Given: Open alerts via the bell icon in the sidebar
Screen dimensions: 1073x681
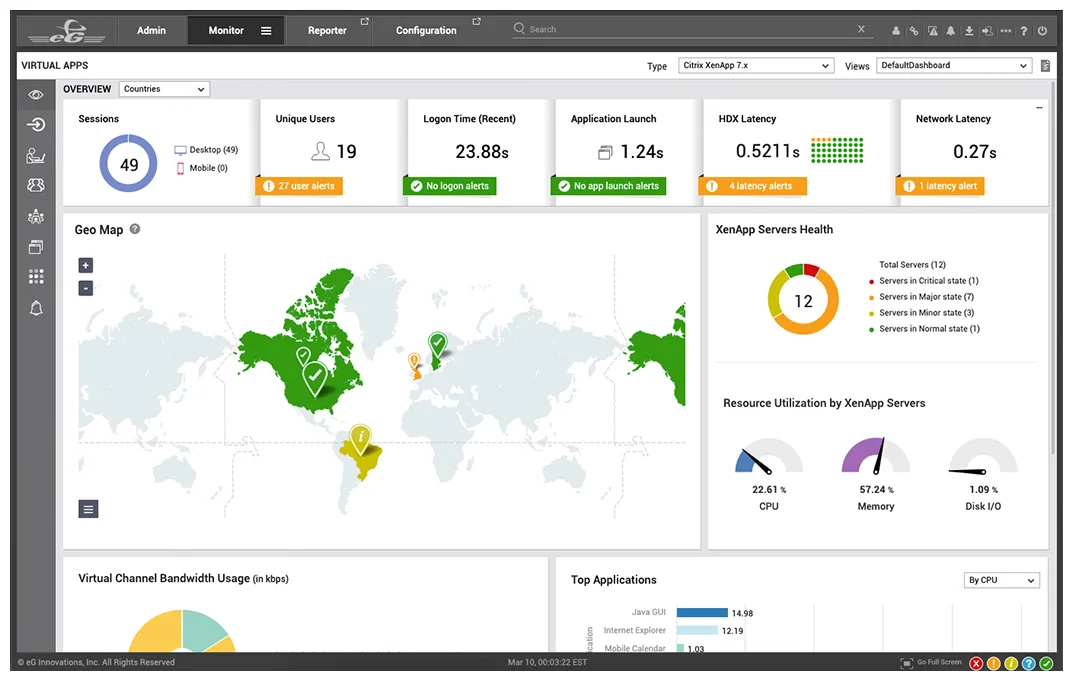Looking at the screenshot, I should point(36,308).
